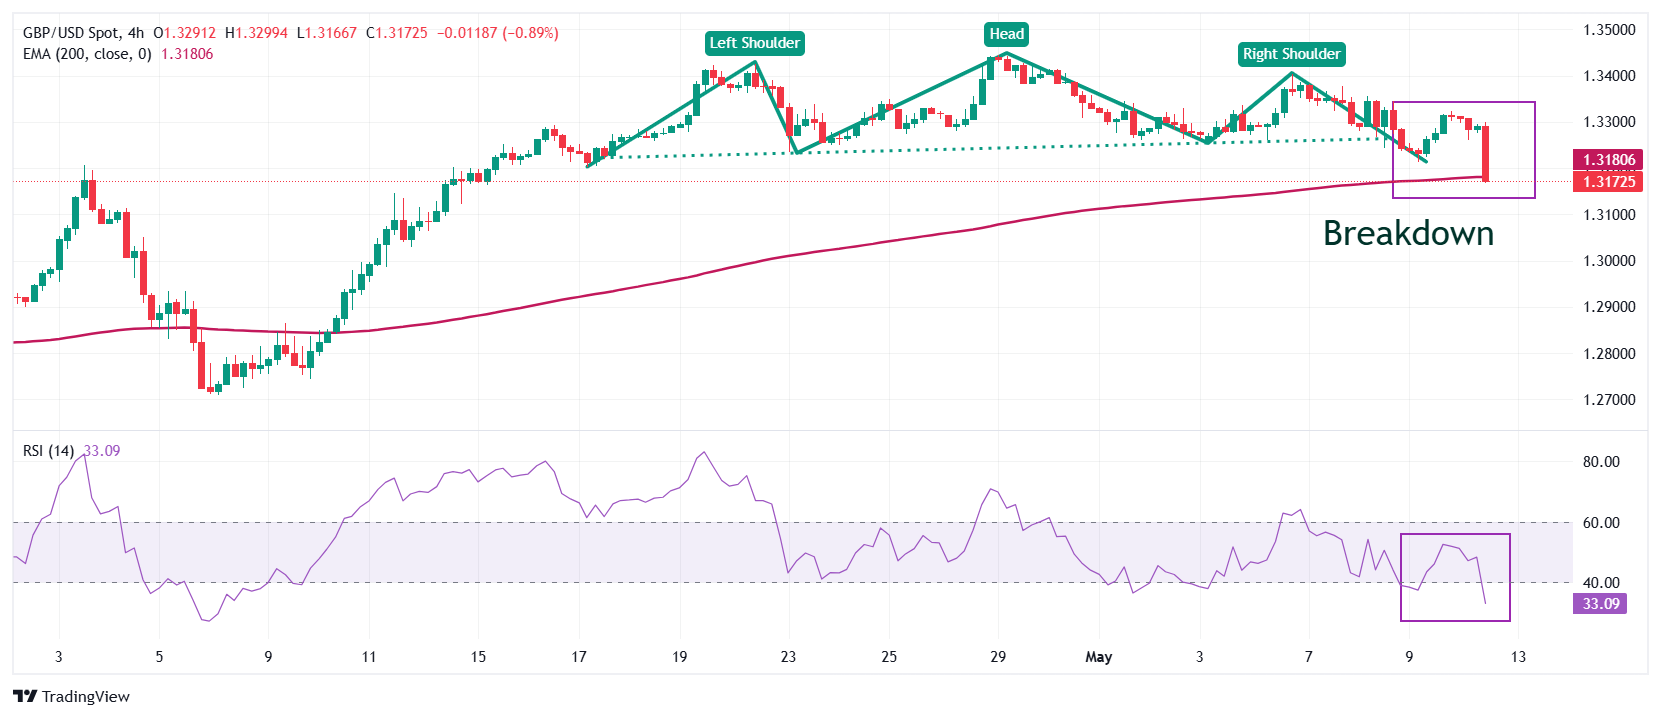Click the RSI 80.00 scale label
Image resolution: width=1661 pixels, height=718 pixels.
click(x=1601, y=462)
